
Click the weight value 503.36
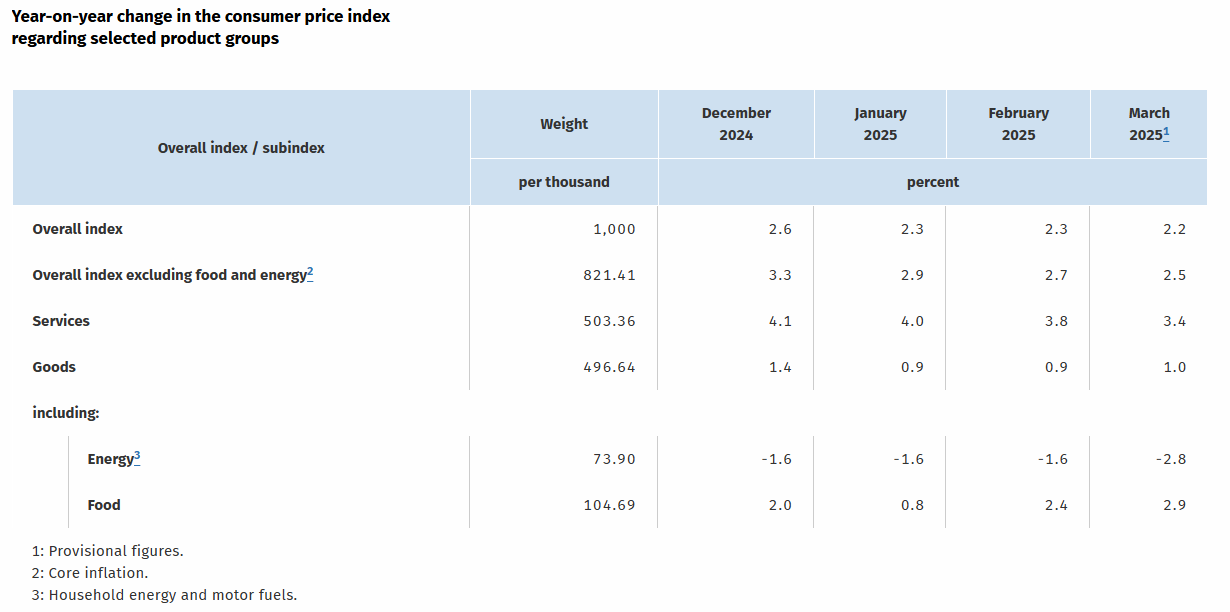(x=610, y=321)
